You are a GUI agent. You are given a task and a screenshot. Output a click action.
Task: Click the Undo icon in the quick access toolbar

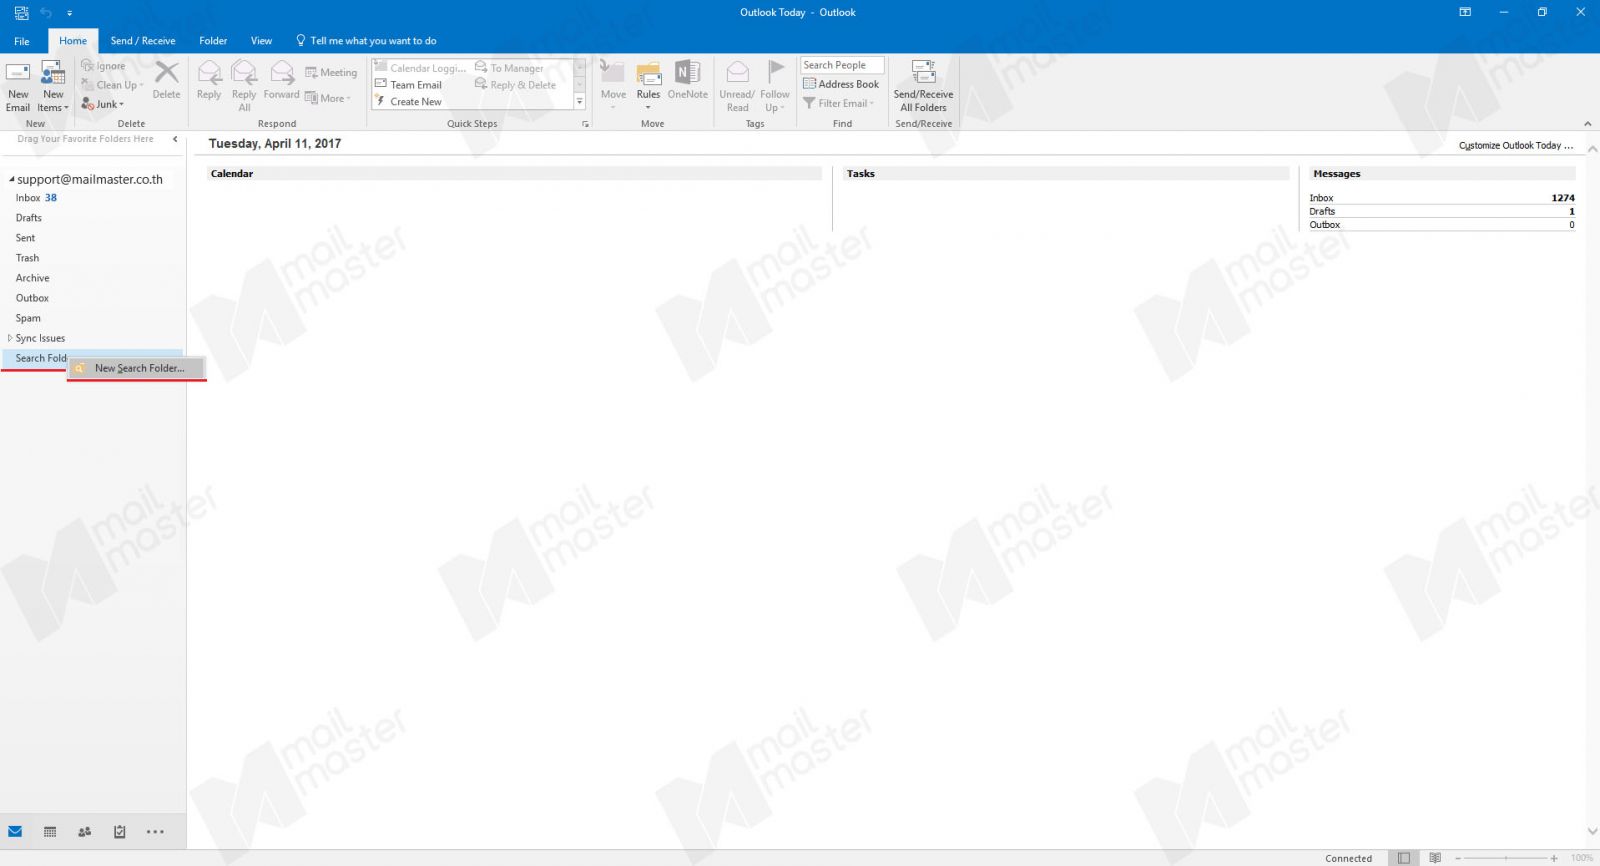tap(46, 13)
